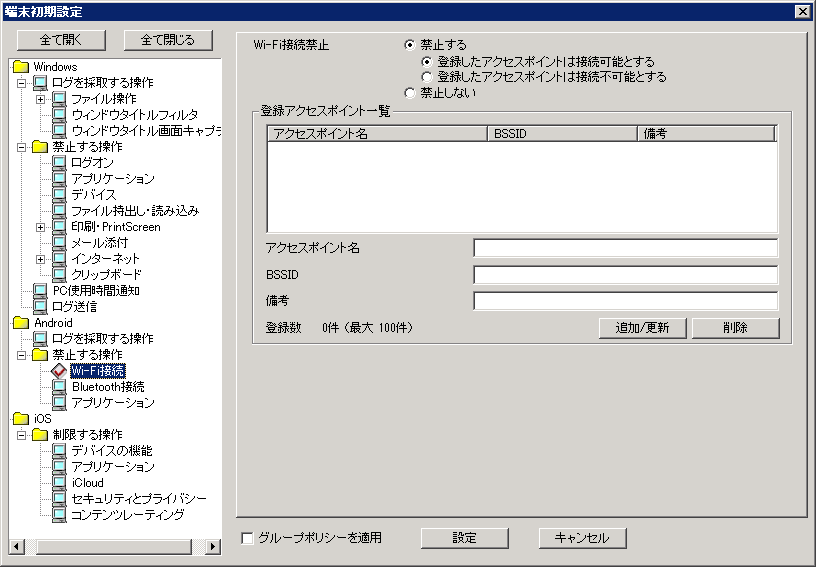Select 登録したアクセスポイントは接続不可能とする option
The height and width of the screenshot is (567, 816).
tap(427, 77)
